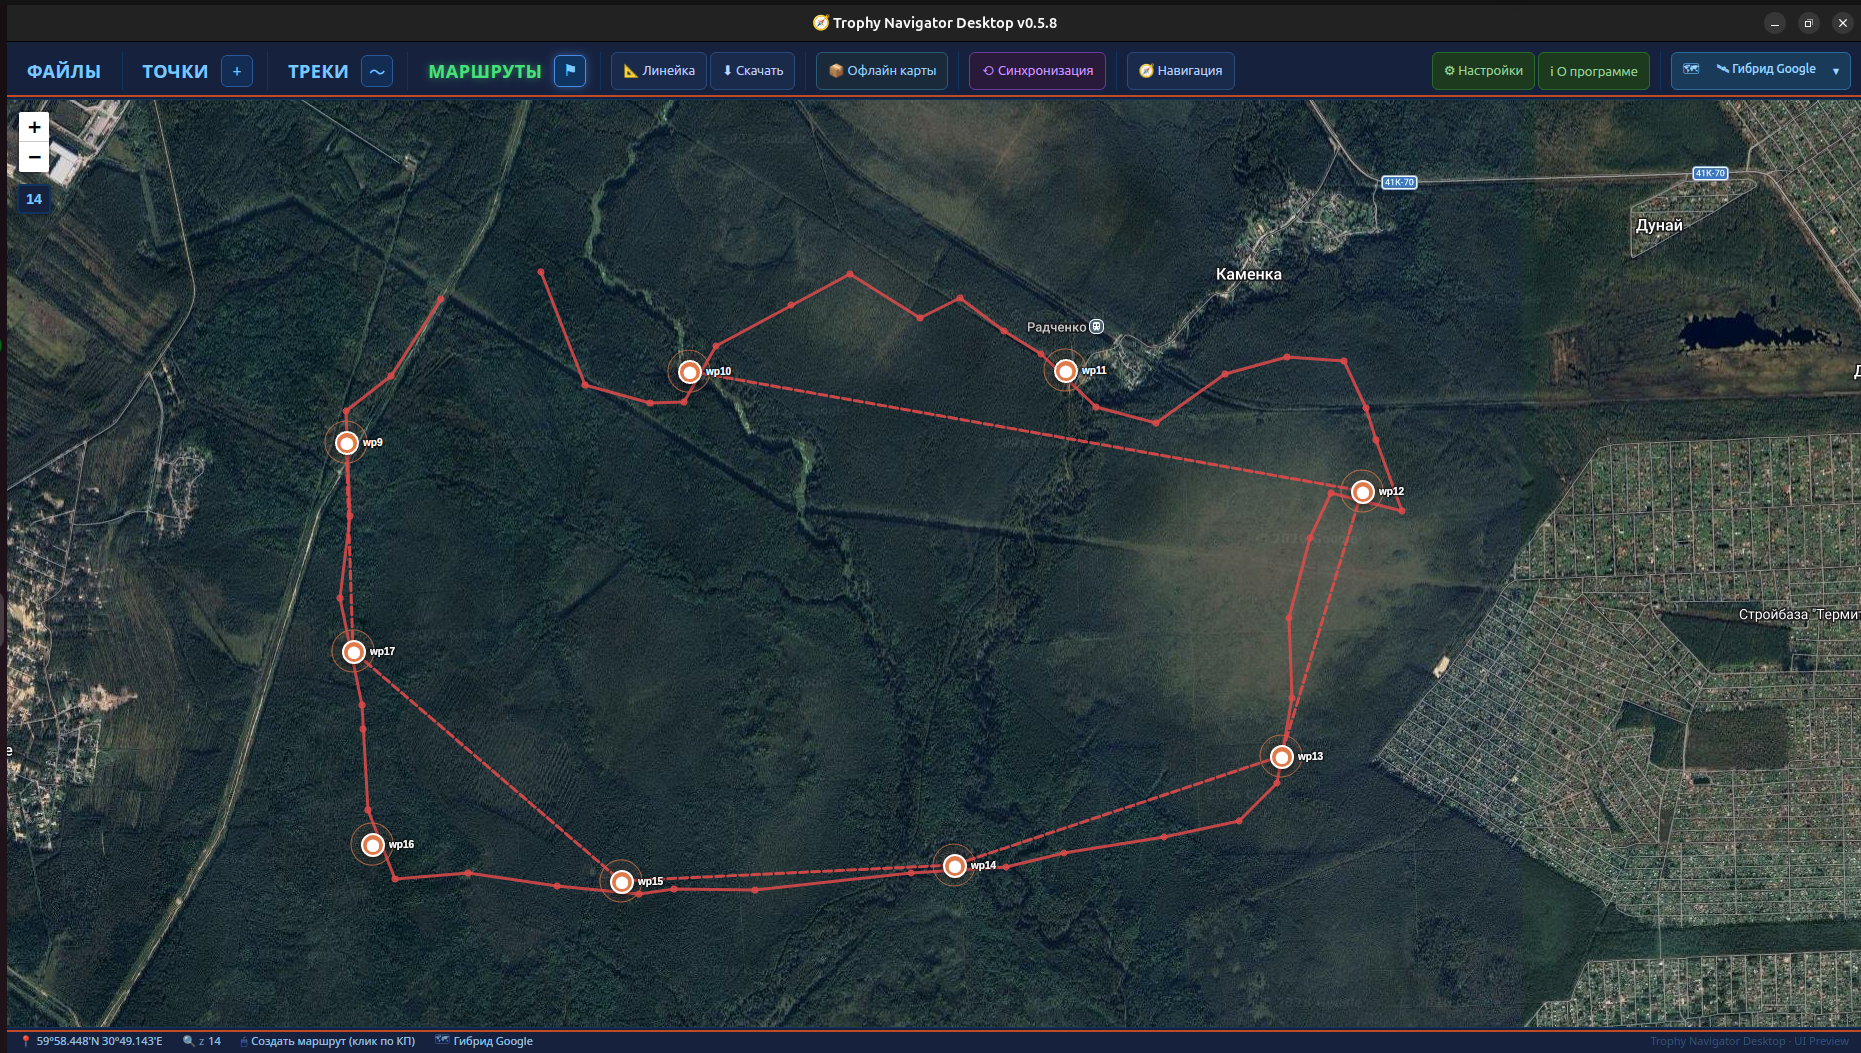
Task: Click the zoom level 14 indicator
Action: [x=34, y=199]
